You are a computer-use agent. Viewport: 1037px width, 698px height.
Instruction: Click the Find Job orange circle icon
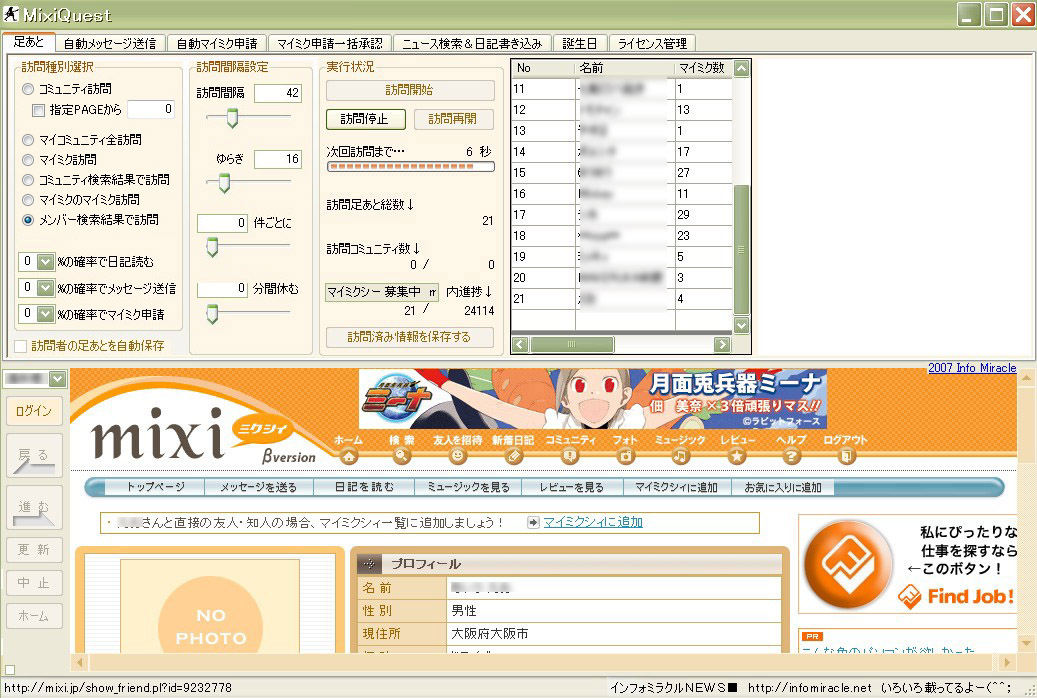click(847, 564)
